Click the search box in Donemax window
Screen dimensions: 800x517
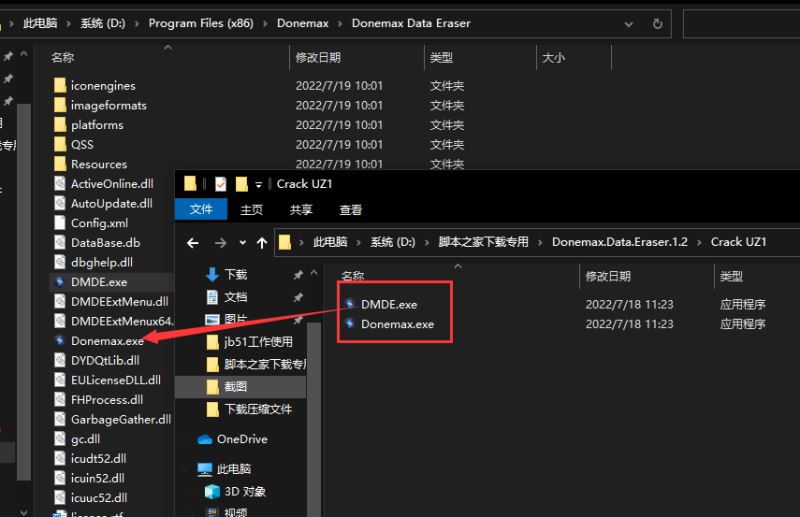741,24
